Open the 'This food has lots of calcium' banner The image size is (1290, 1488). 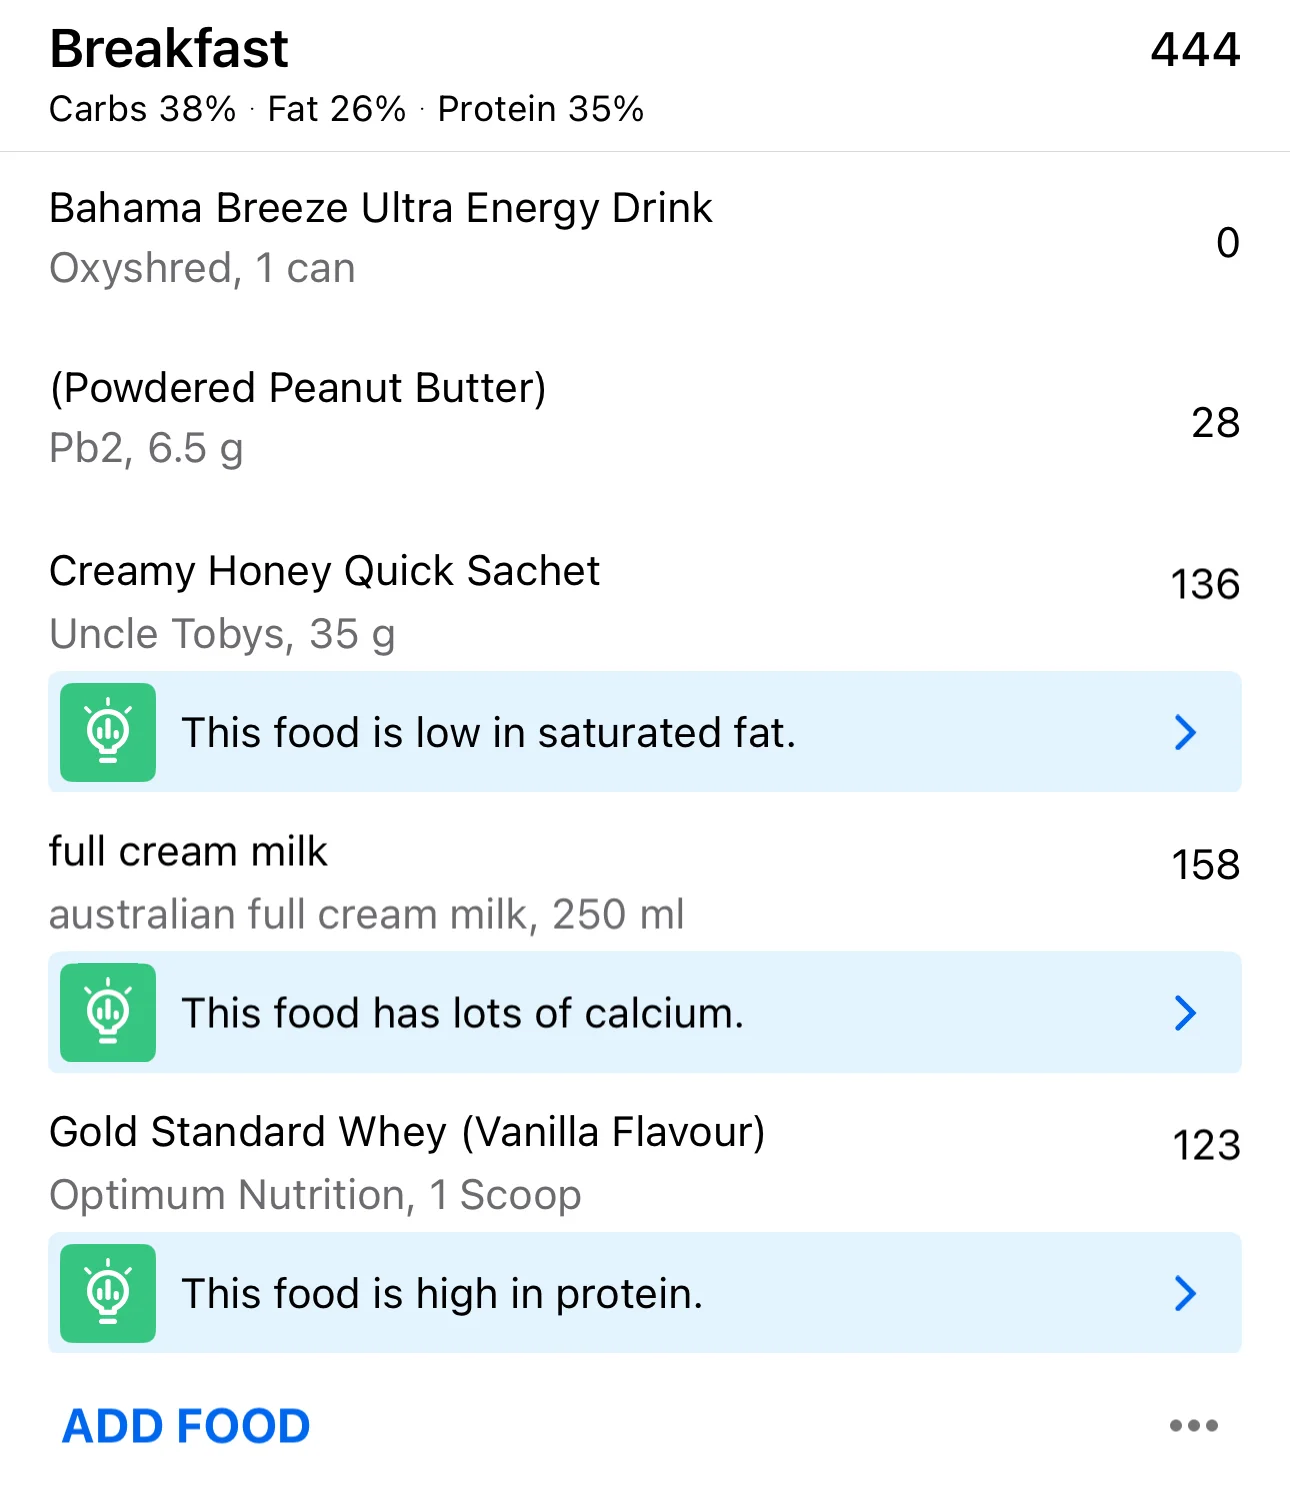coord(462,1012)
